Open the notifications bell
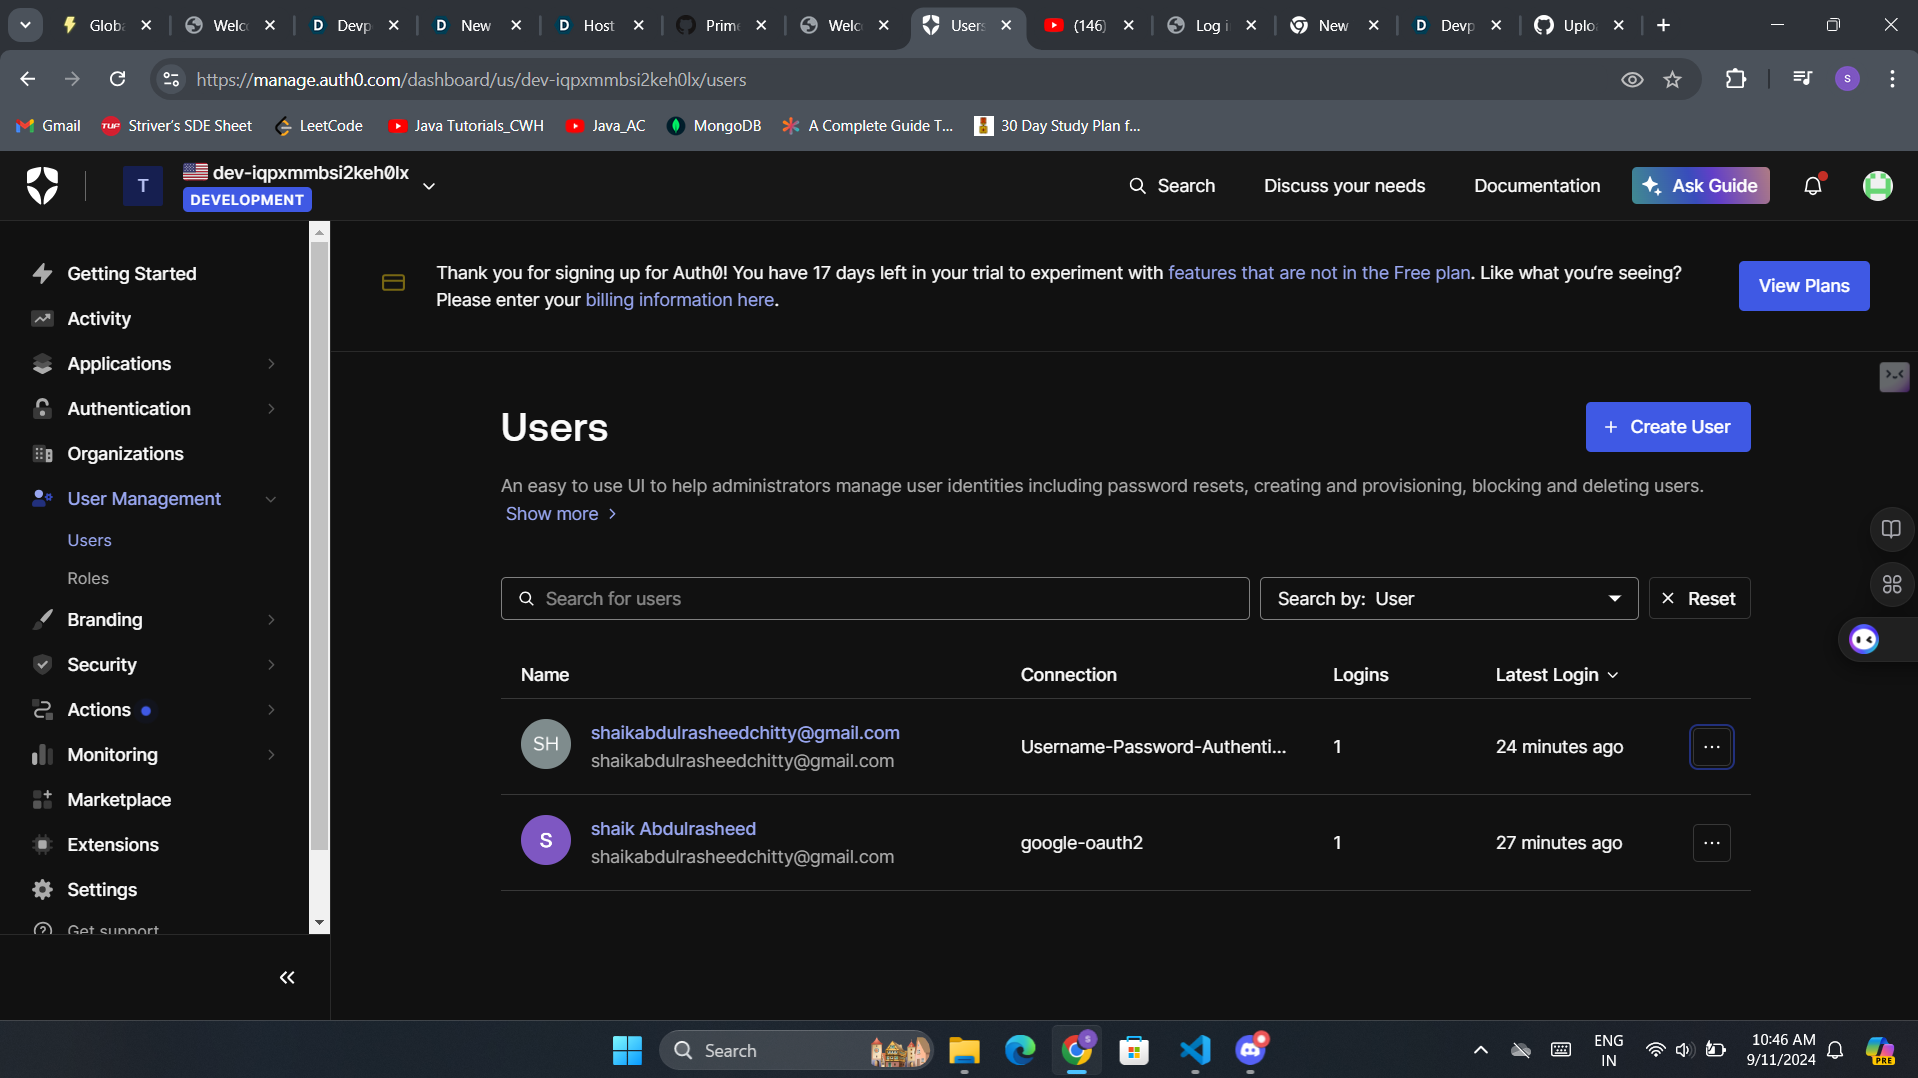This screenshot has height=1078, width=1918. pos(1813,186)
